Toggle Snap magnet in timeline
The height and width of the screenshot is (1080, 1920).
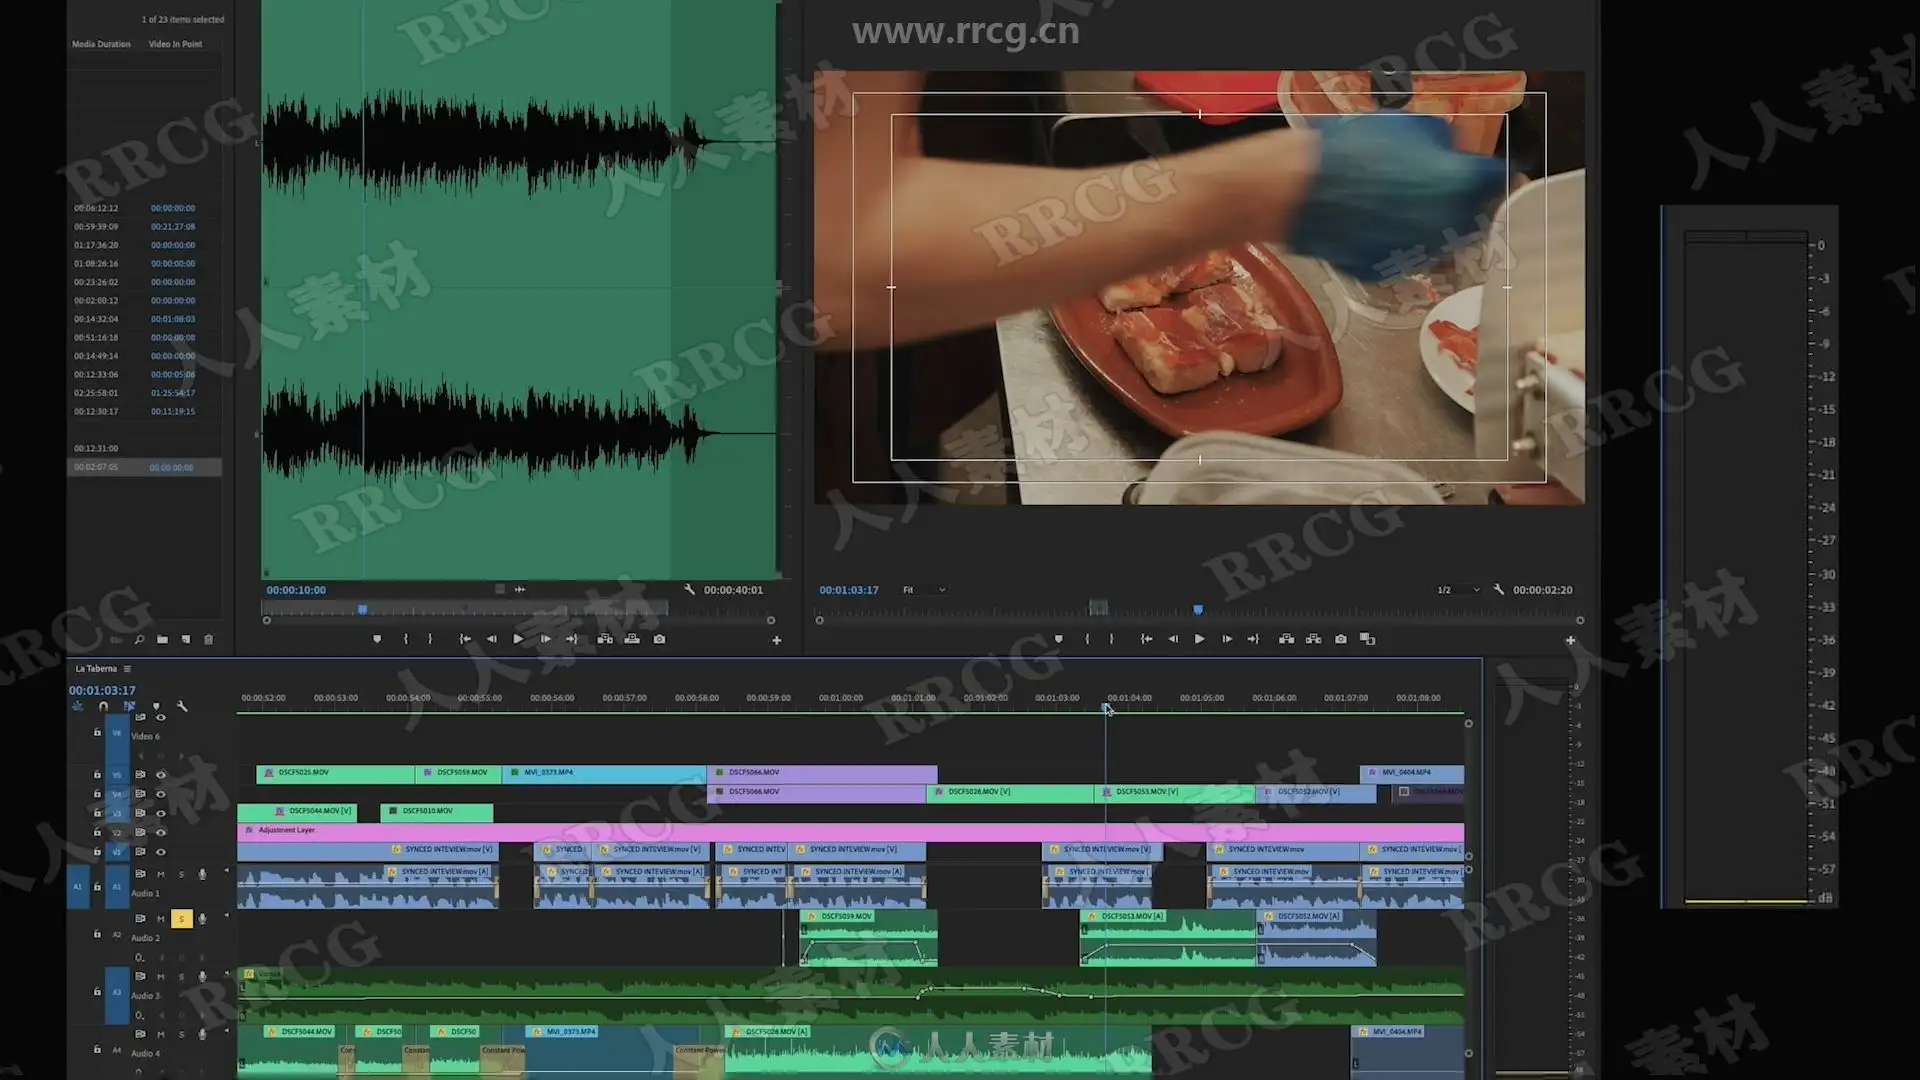(x=103, y=706)
